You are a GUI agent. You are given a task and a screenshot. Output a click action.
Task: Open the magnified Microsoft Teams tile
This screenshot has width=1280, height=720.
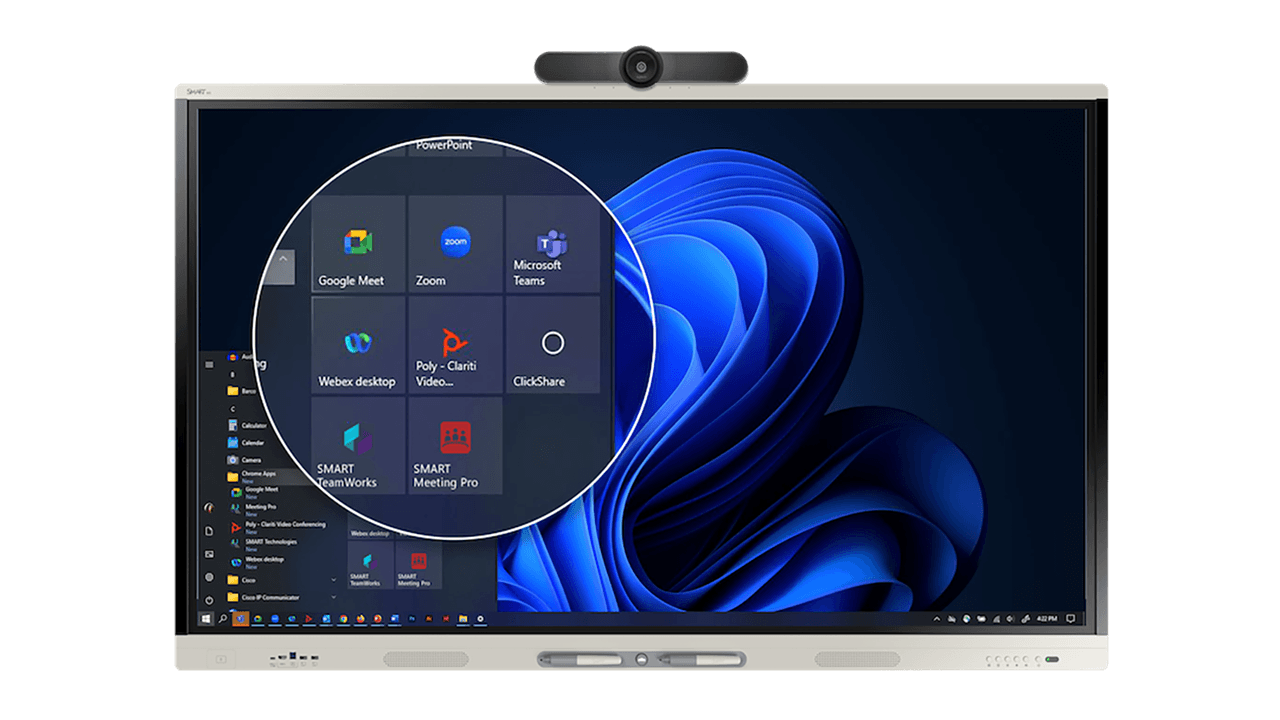pyautogui.click(x=552, y=244)
